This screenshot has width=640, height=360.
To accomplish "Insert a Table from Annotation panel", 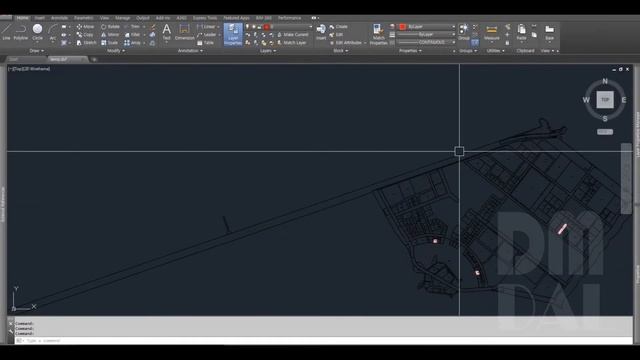I will tap(205, 42).
